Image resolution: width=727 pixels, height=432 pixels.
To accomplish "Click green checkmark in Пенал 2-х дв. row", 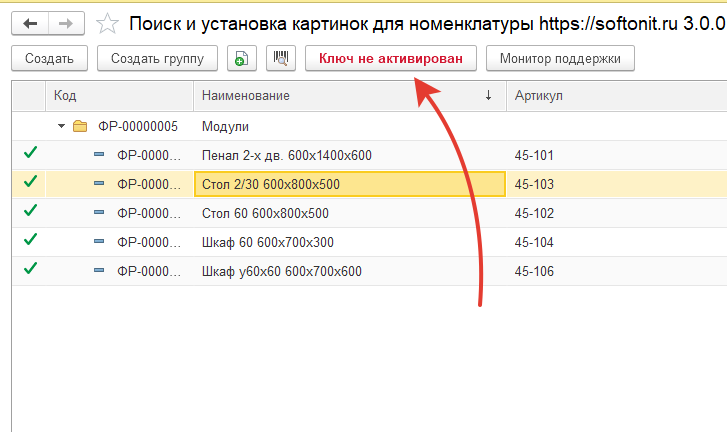I will click(x=30, y=152).
